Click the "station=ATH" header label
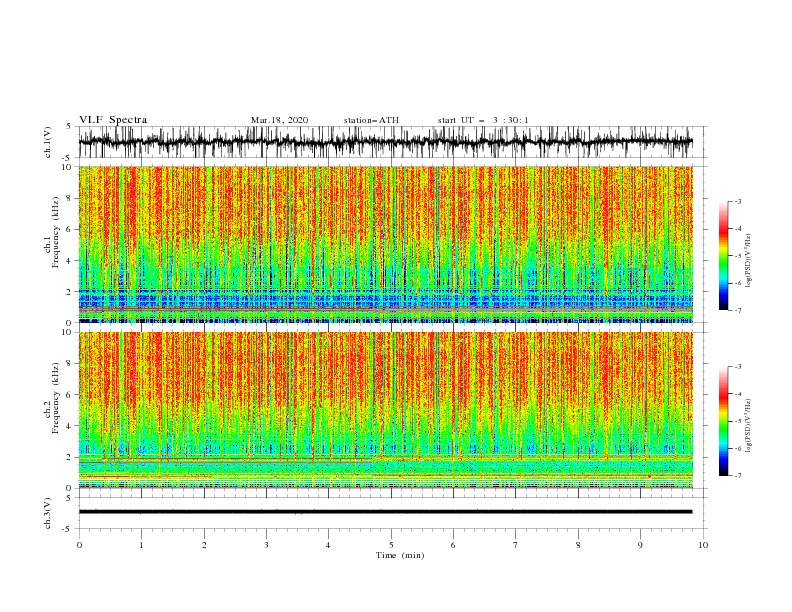Screen dimensions: 792x612 click(x=371, y=120)
